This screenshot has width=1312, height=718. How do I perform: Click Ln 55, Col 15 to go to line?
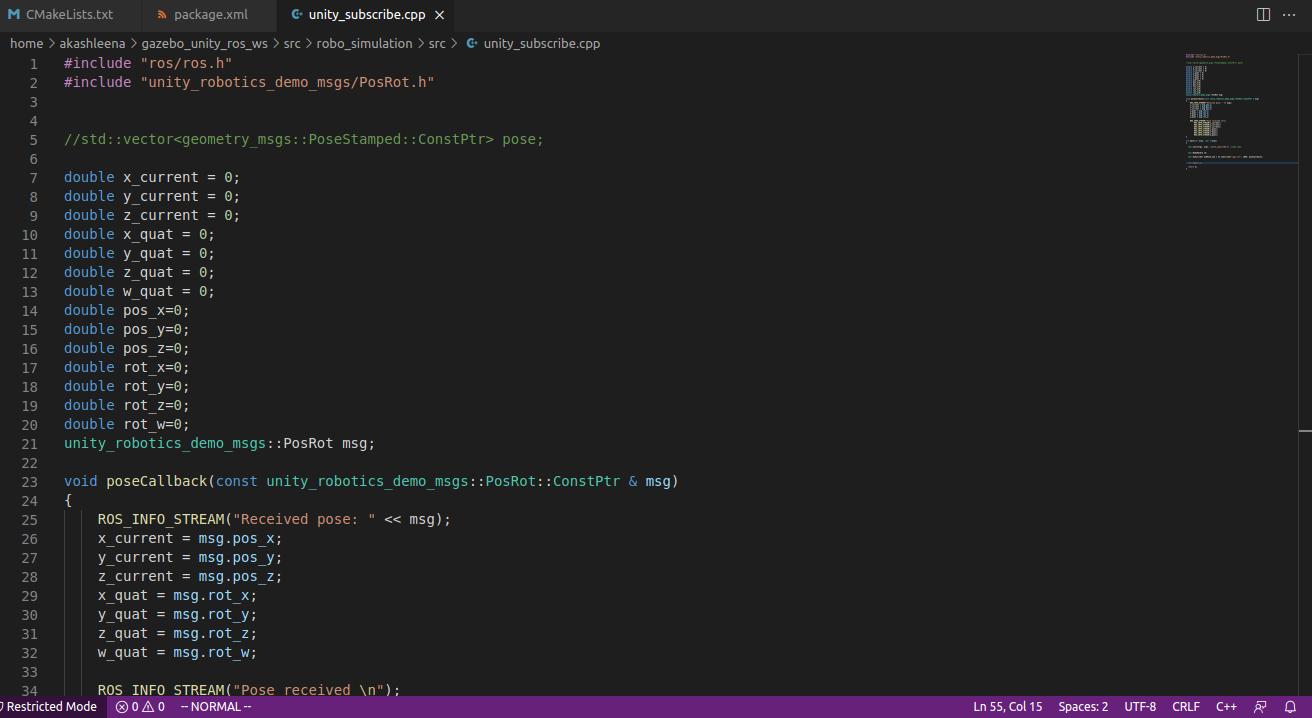coord(1008,706)
